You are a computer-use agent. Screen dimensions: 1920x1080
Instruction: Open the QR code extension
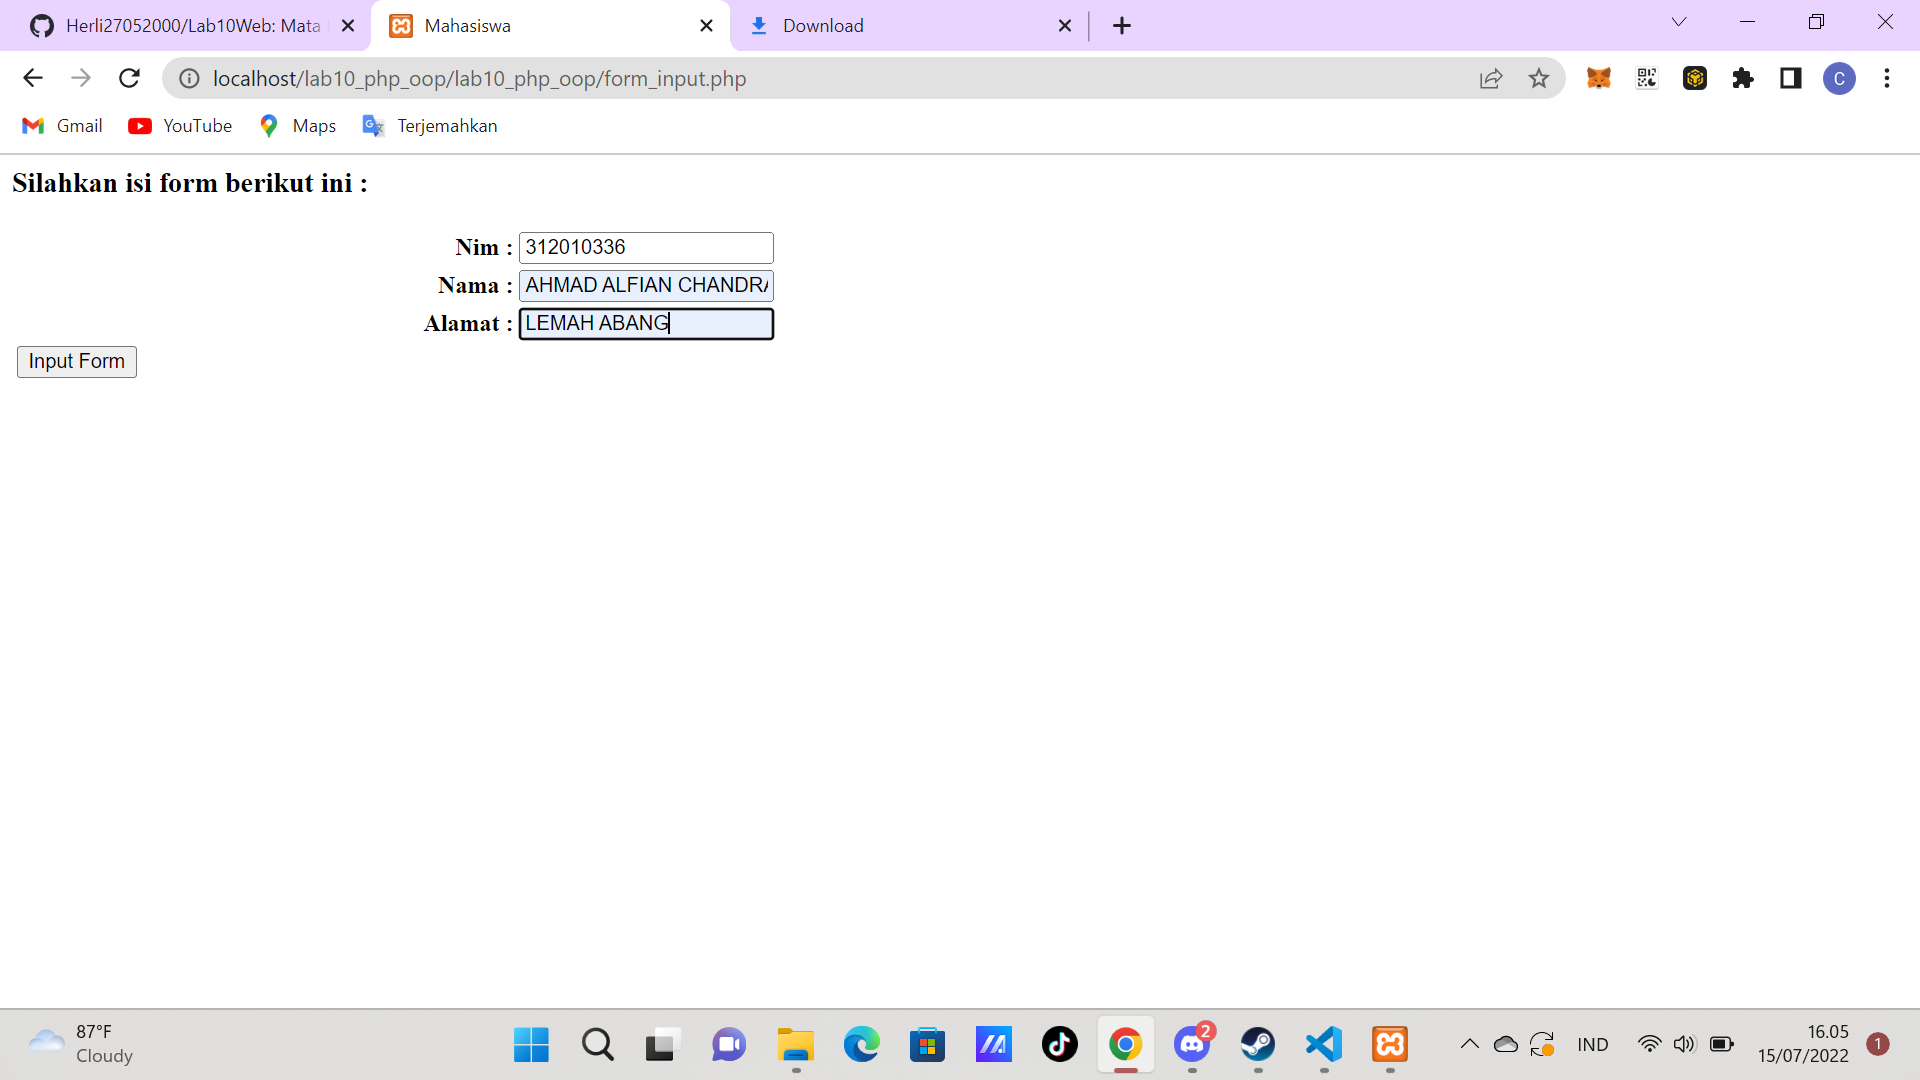pos(1646,78)
